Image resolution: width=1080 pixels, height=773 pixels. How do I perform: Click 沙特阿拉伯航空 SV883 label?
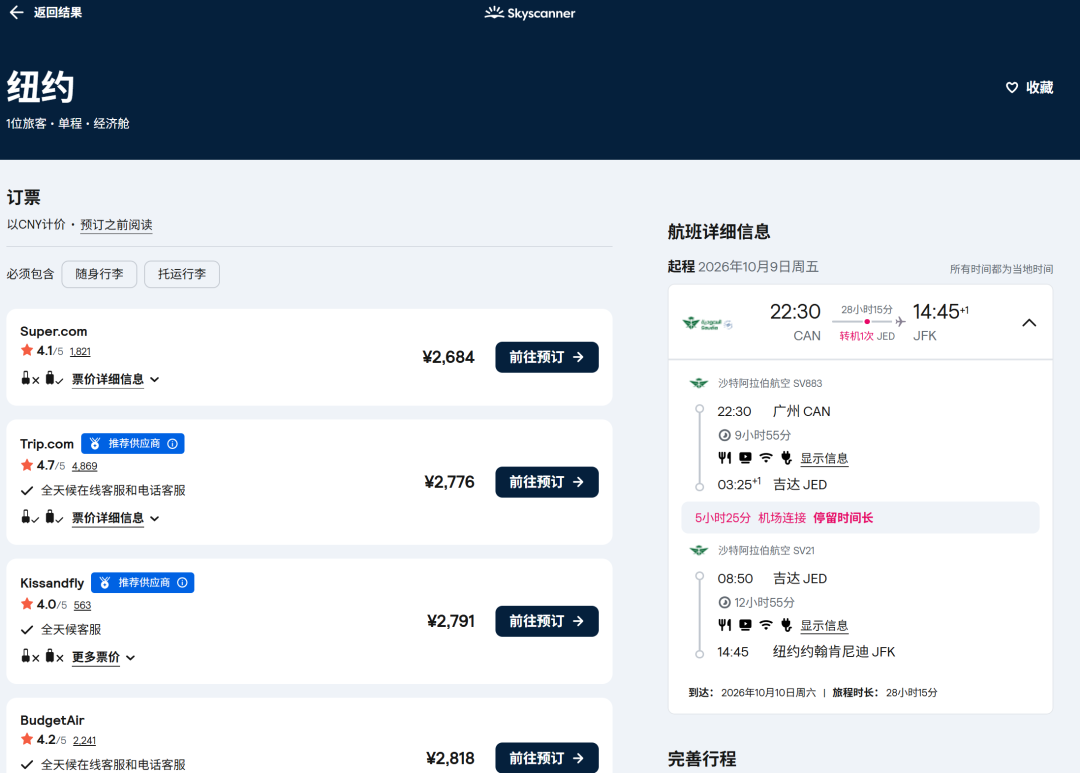(770, 383)
